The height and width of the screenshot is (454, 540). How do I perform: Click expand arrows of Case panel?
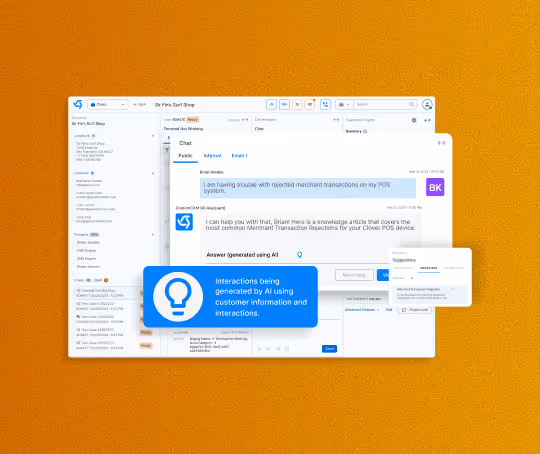point(245,120)
